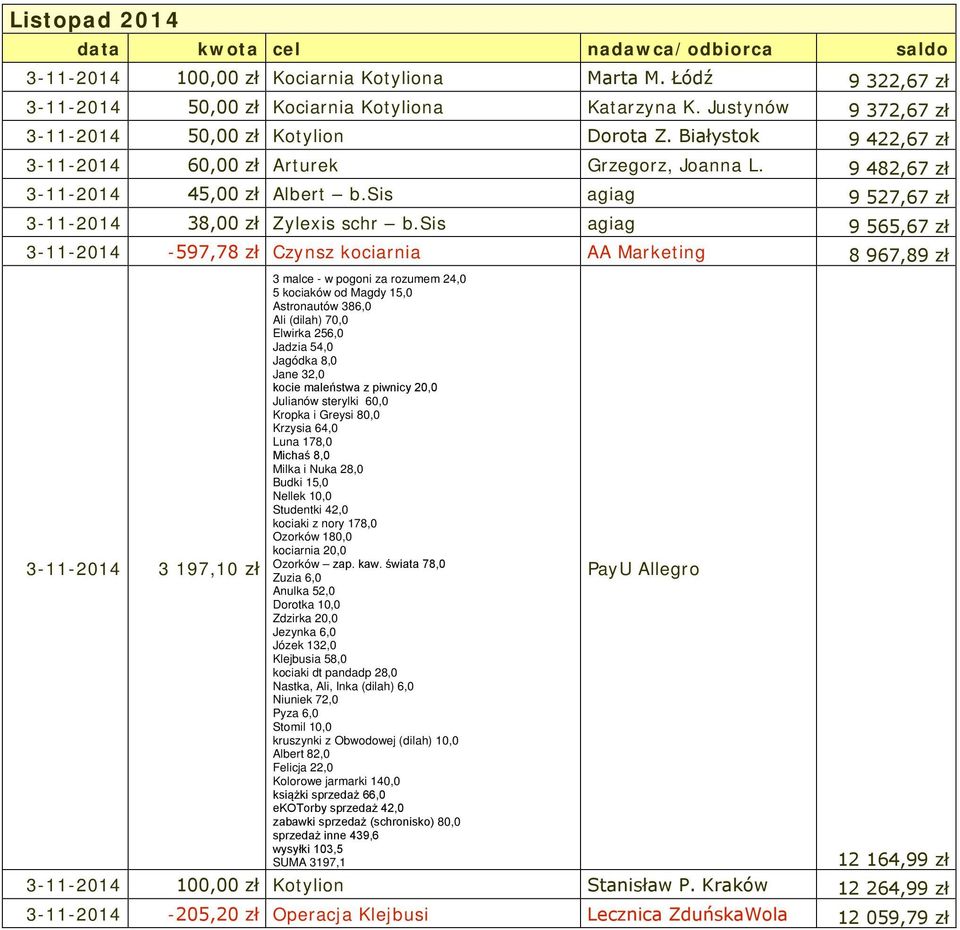Click sender 'Grzegorz, Joanna L.'

(x=675, y=165)
